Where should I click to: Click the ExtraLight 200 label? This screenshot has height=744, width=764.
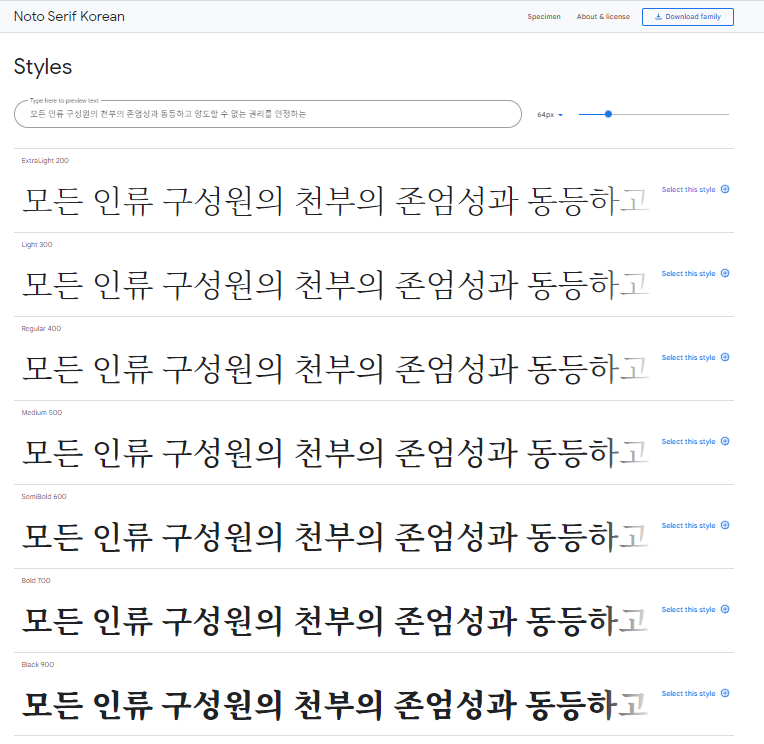[45, 160]
